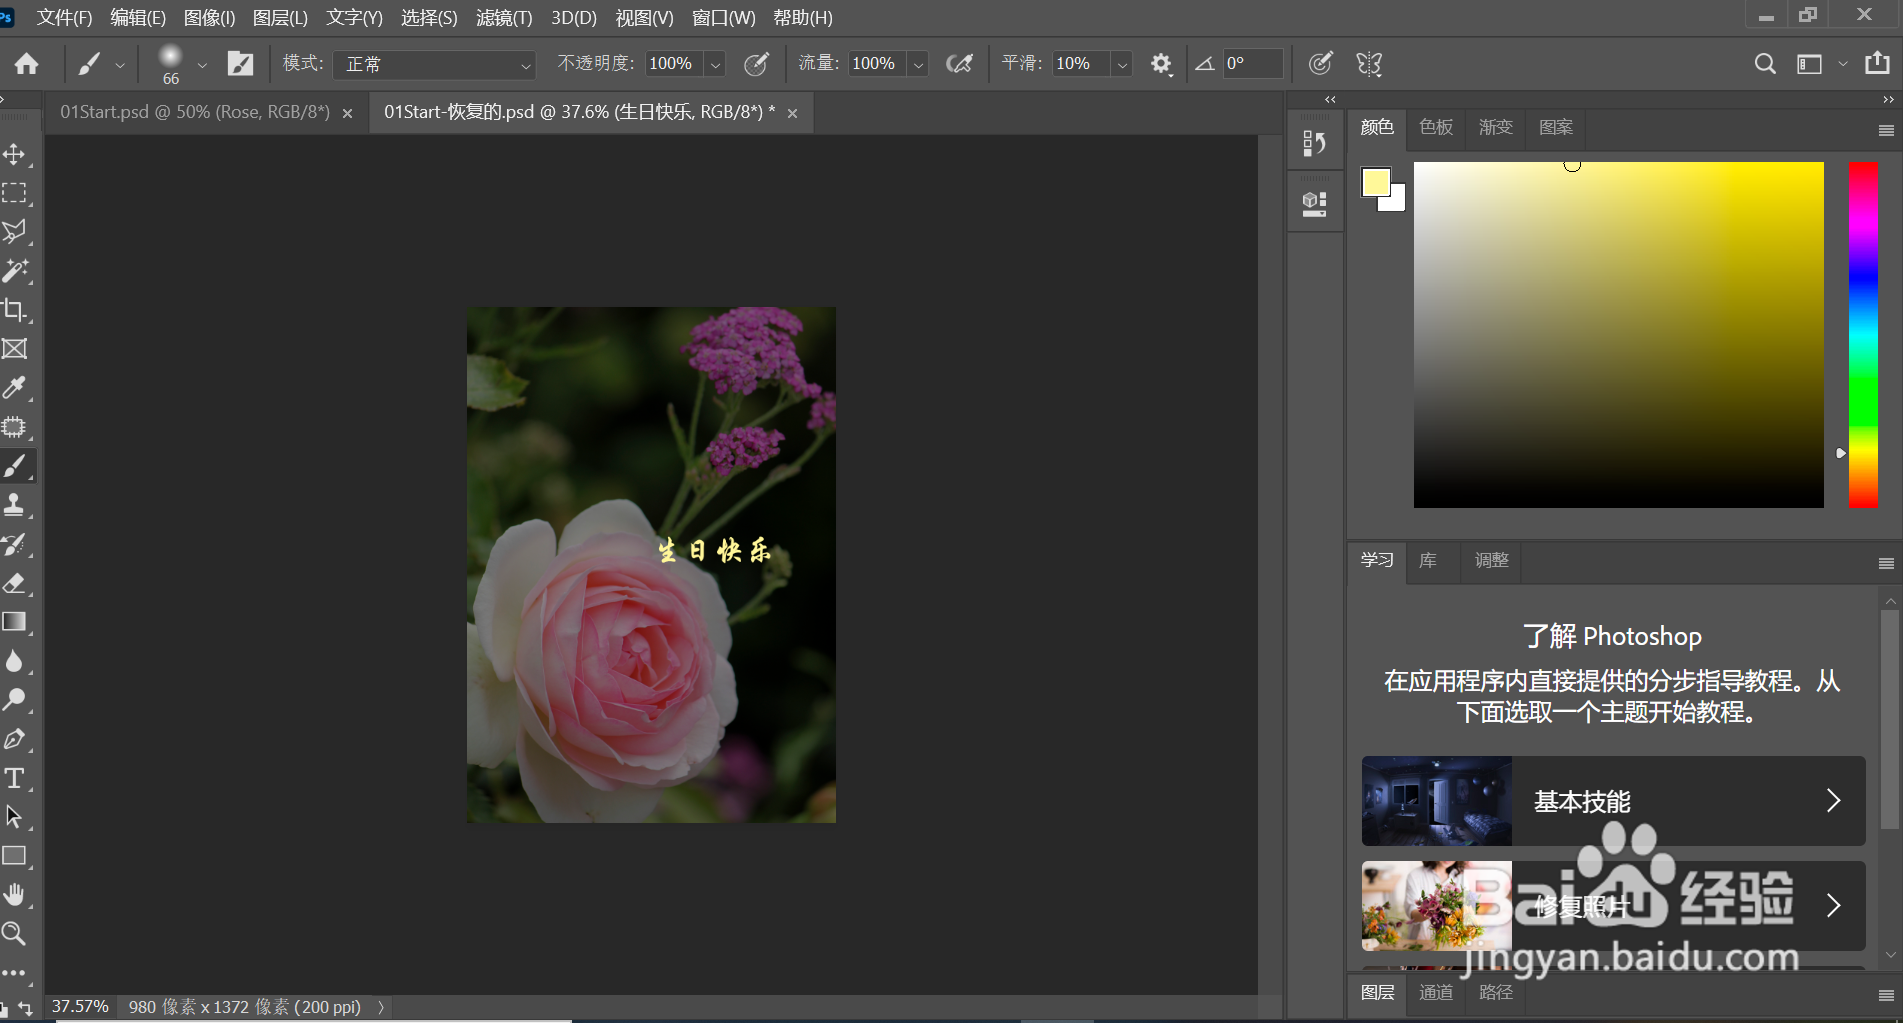Open the Edit Toolbar ellipsis menu

click(x=14, y=972)
